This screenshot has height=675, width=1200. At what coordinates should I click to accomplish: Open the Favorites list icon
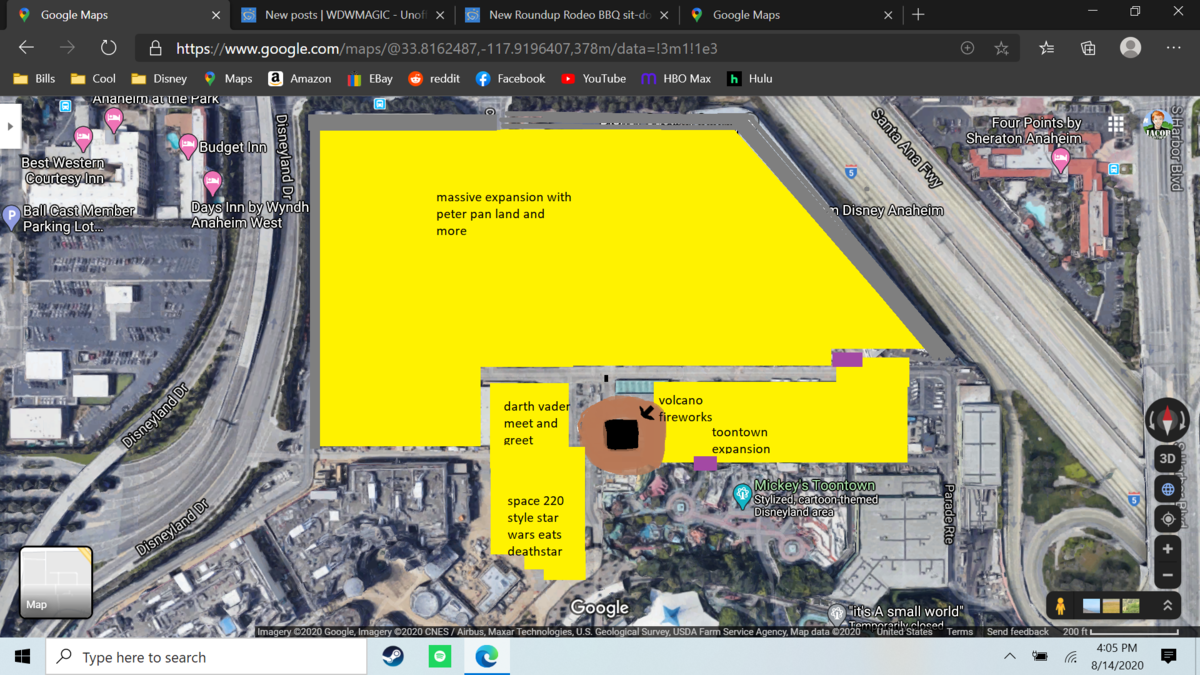pyautogui.click(x=1047, y=48)
